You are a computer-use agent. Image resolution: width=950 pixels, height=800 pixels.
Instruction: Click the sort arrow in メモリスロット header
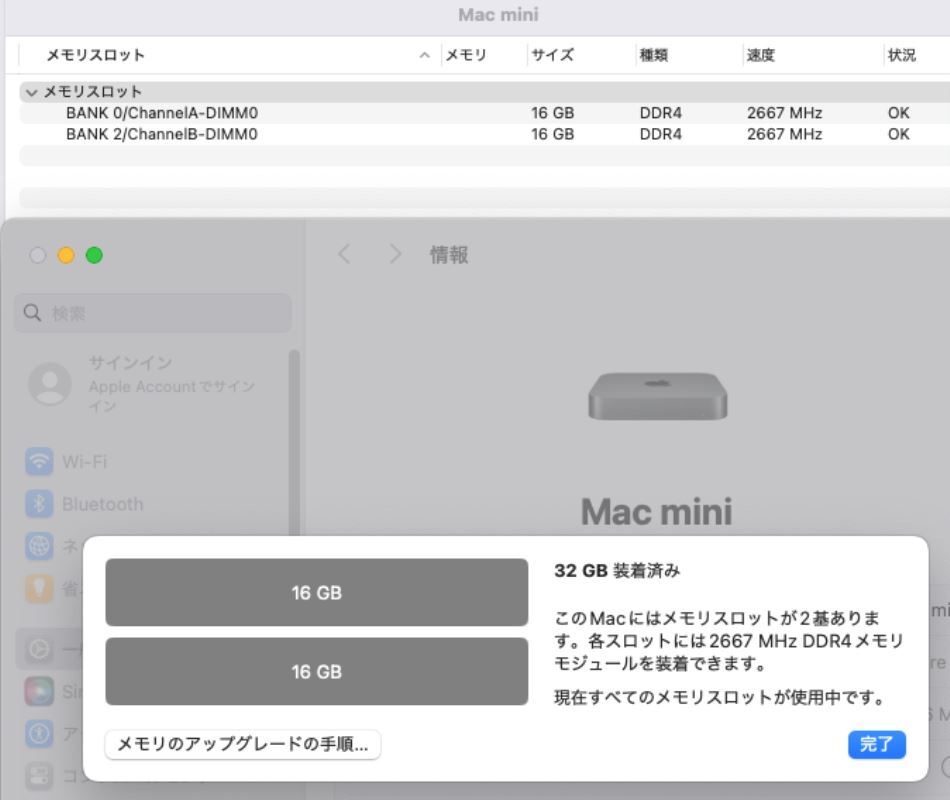coord(425,55)
